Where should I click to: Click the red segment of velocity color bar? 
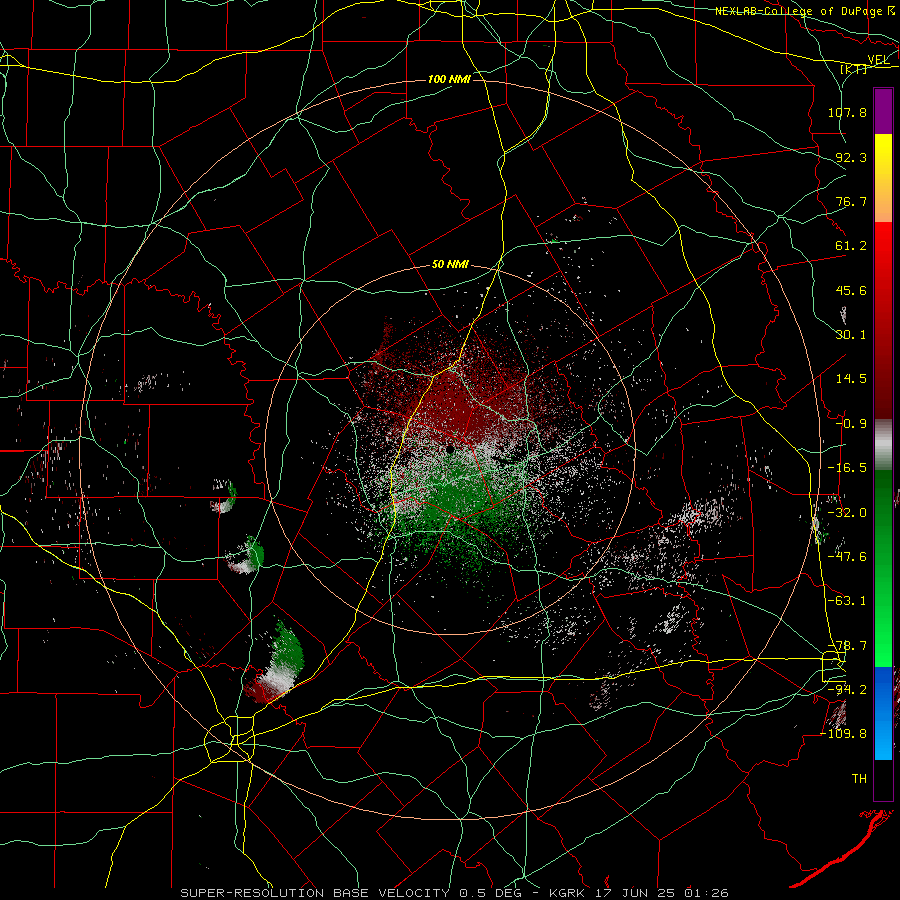pyautogui.click(x=883, y=320)
